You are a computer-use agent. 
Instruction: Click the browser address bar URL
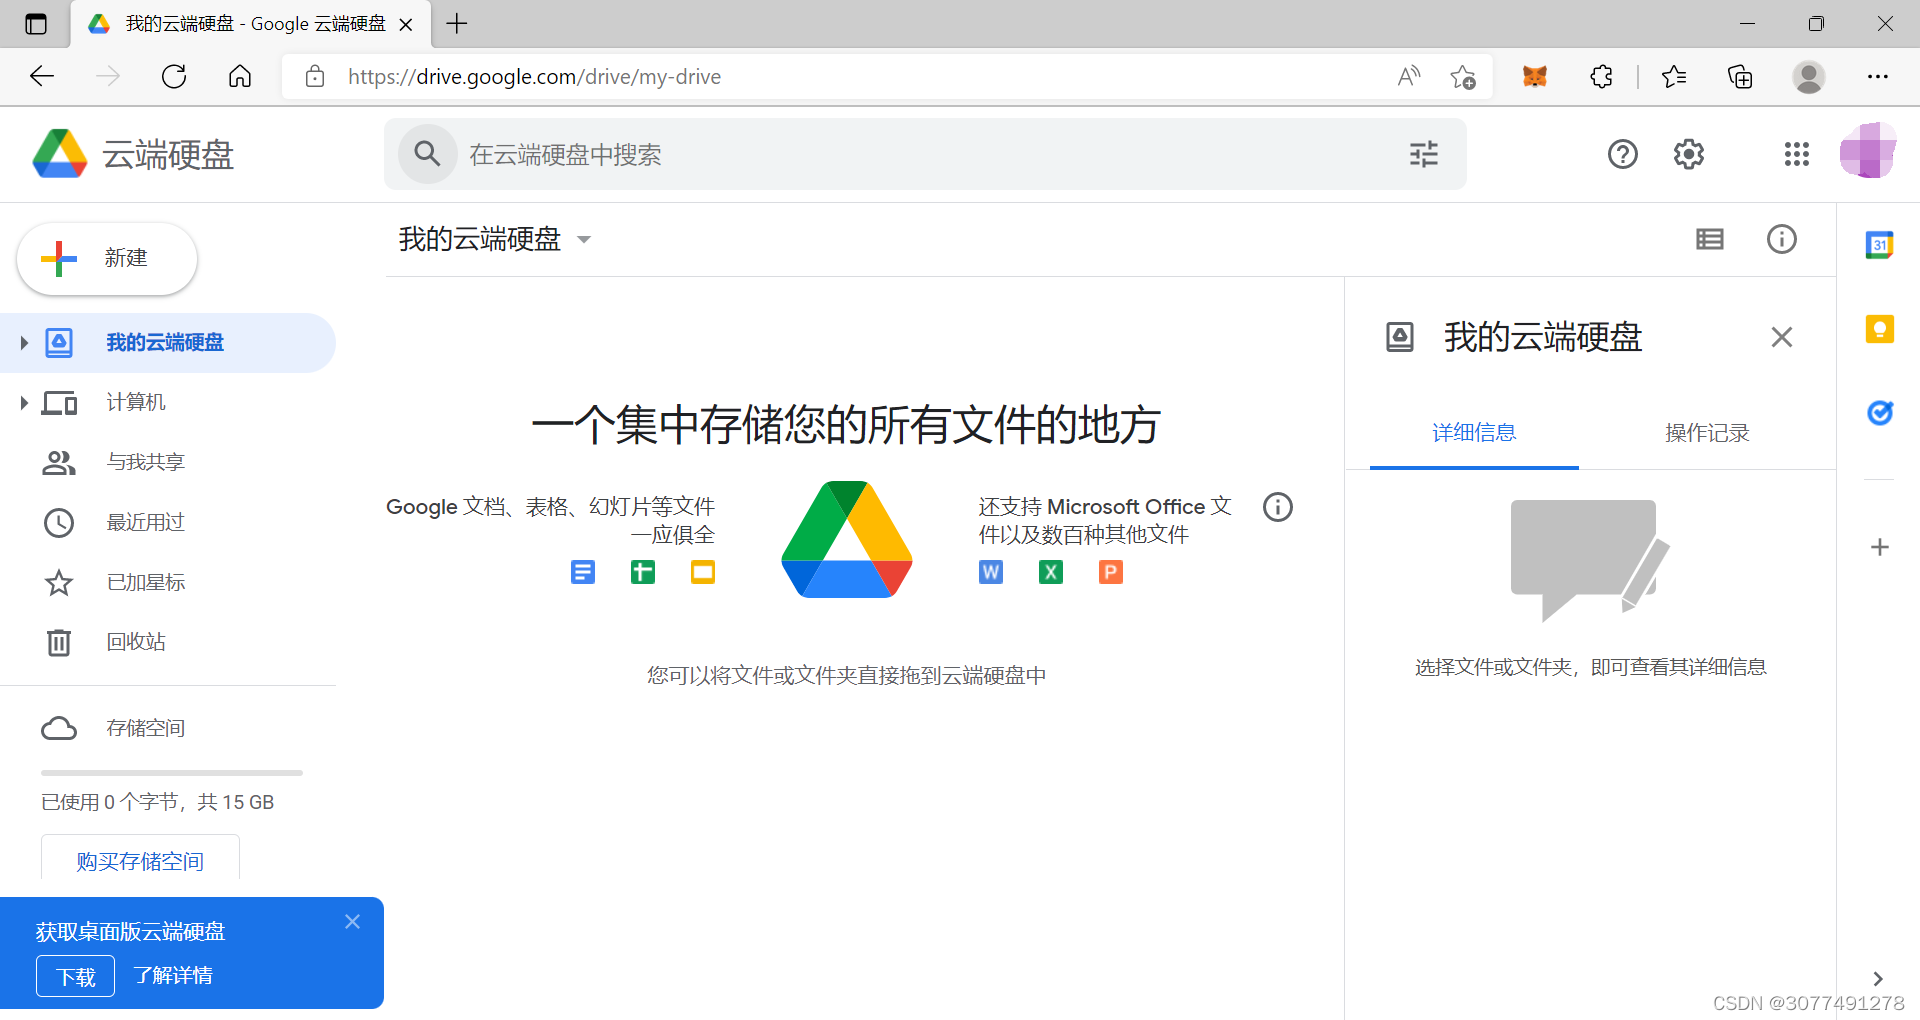coord(534,77)
